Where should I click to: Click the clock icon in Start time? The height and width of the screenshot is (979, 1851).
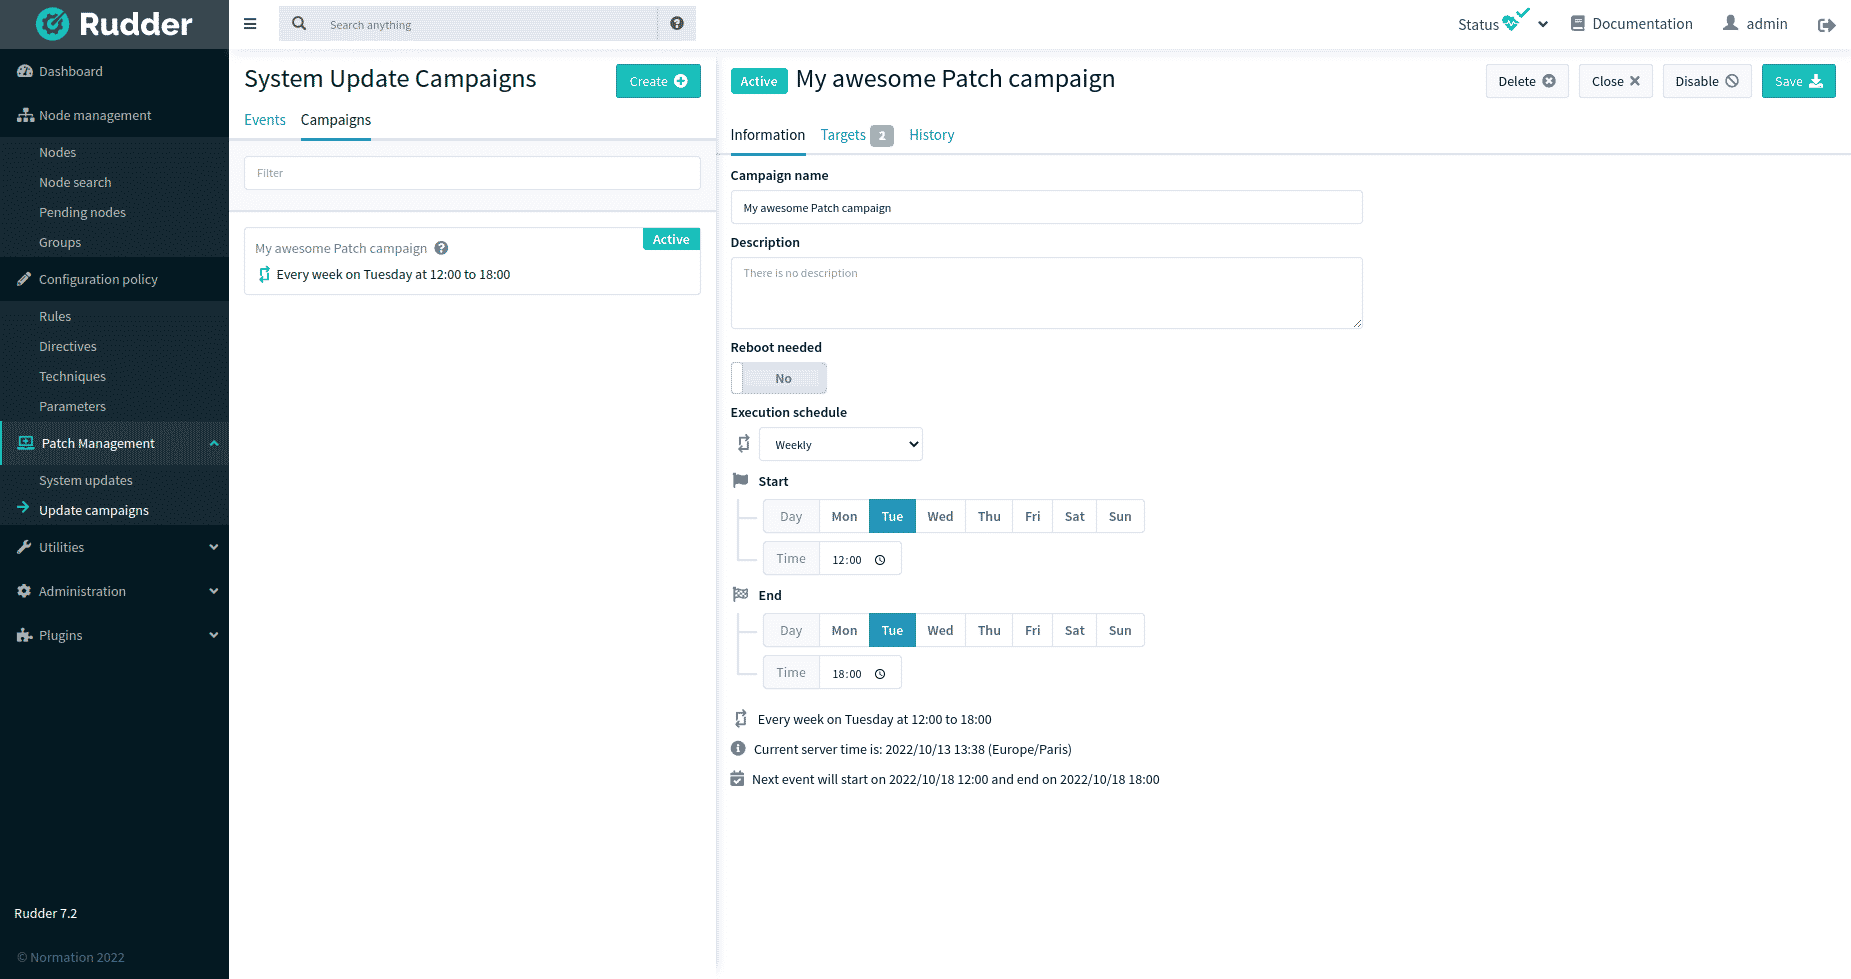pyautogui.click(x=880, y=560)
